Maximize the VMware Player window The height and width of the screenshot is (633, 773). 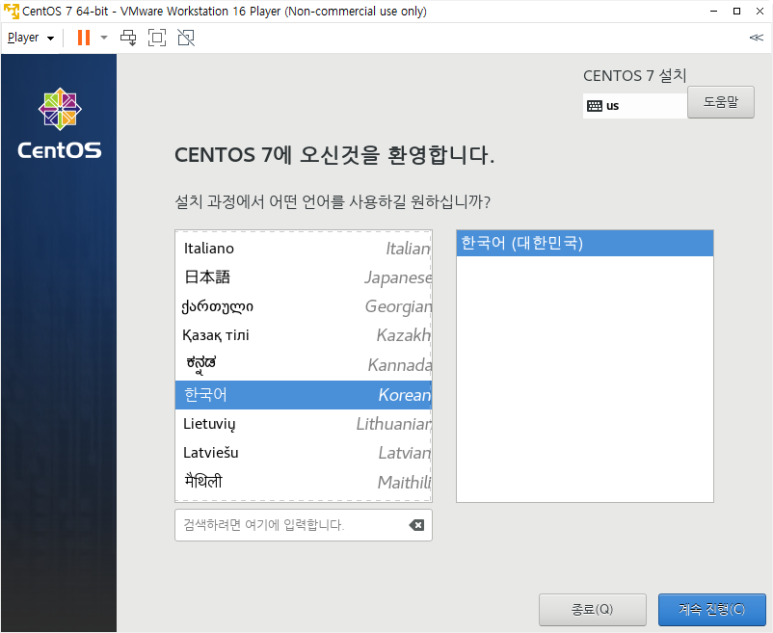pos(737,11)
